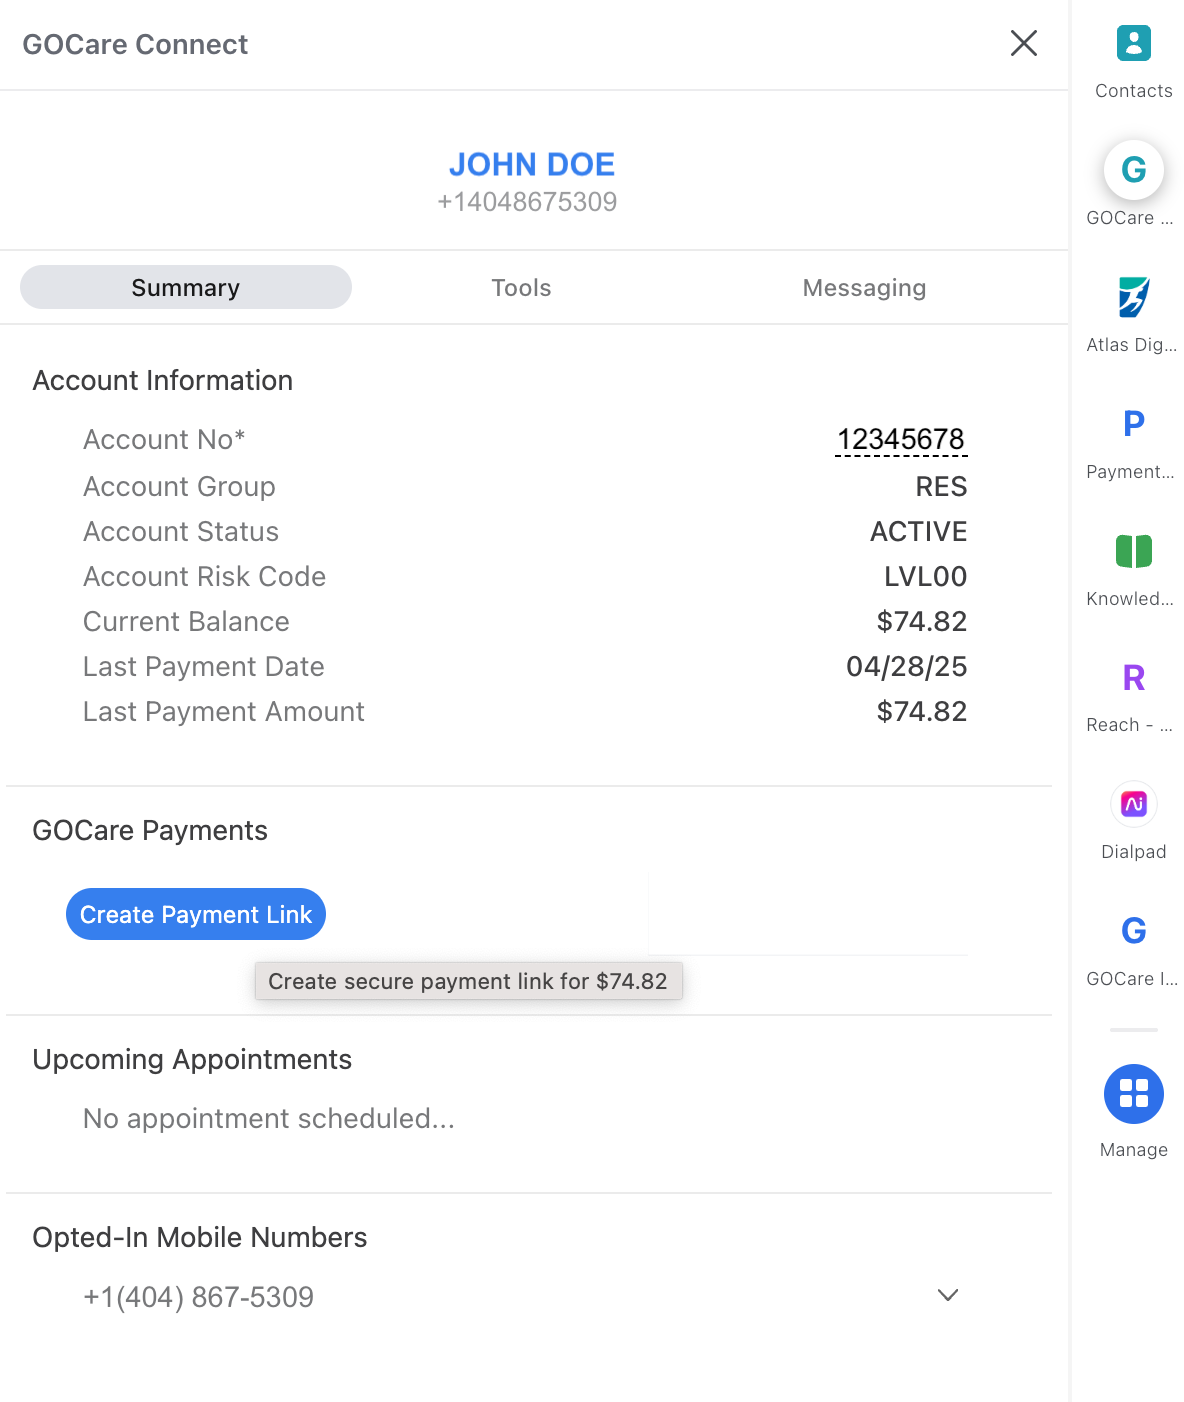Open the GOCare I... sidebar app
This screenshot has width=1184, height=1402.
[1133, 931]
